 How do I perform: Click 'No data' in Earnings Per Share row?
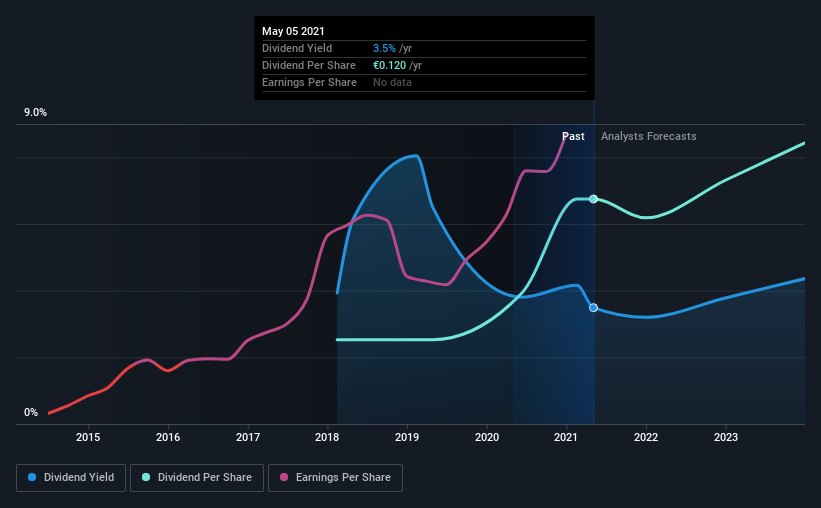tap(392, 82)
